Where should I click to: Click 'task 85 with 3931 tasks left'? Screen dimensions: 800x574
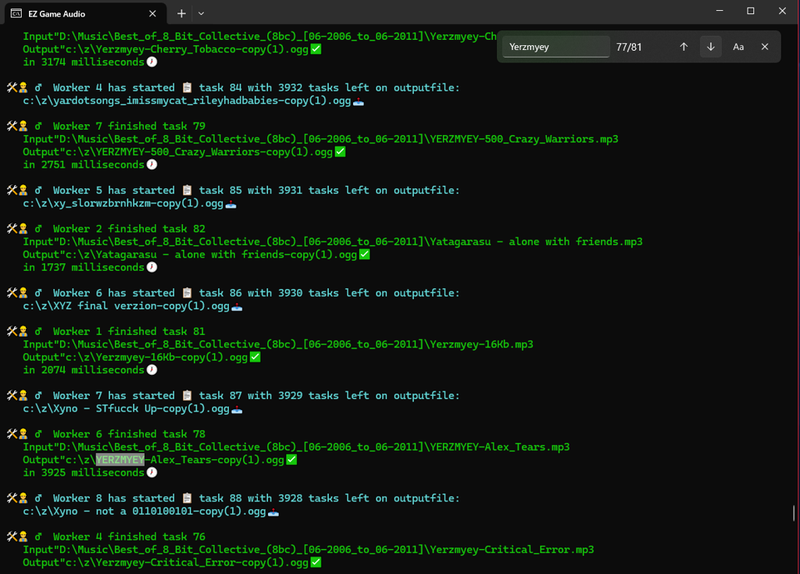coord(284,190)
